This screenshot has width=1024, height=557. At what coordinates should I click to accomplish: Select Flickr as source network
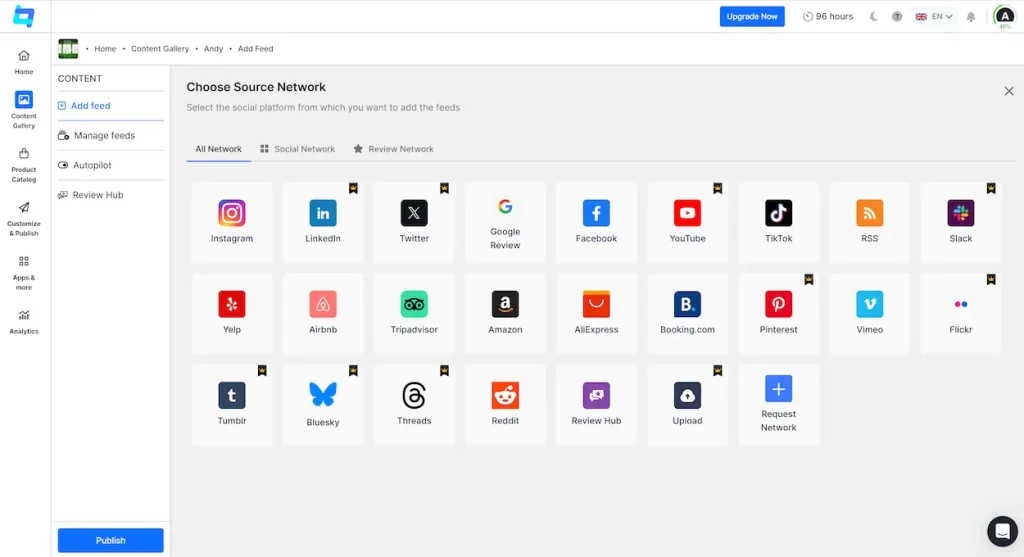pyautogui.click(x=961, y=313)
